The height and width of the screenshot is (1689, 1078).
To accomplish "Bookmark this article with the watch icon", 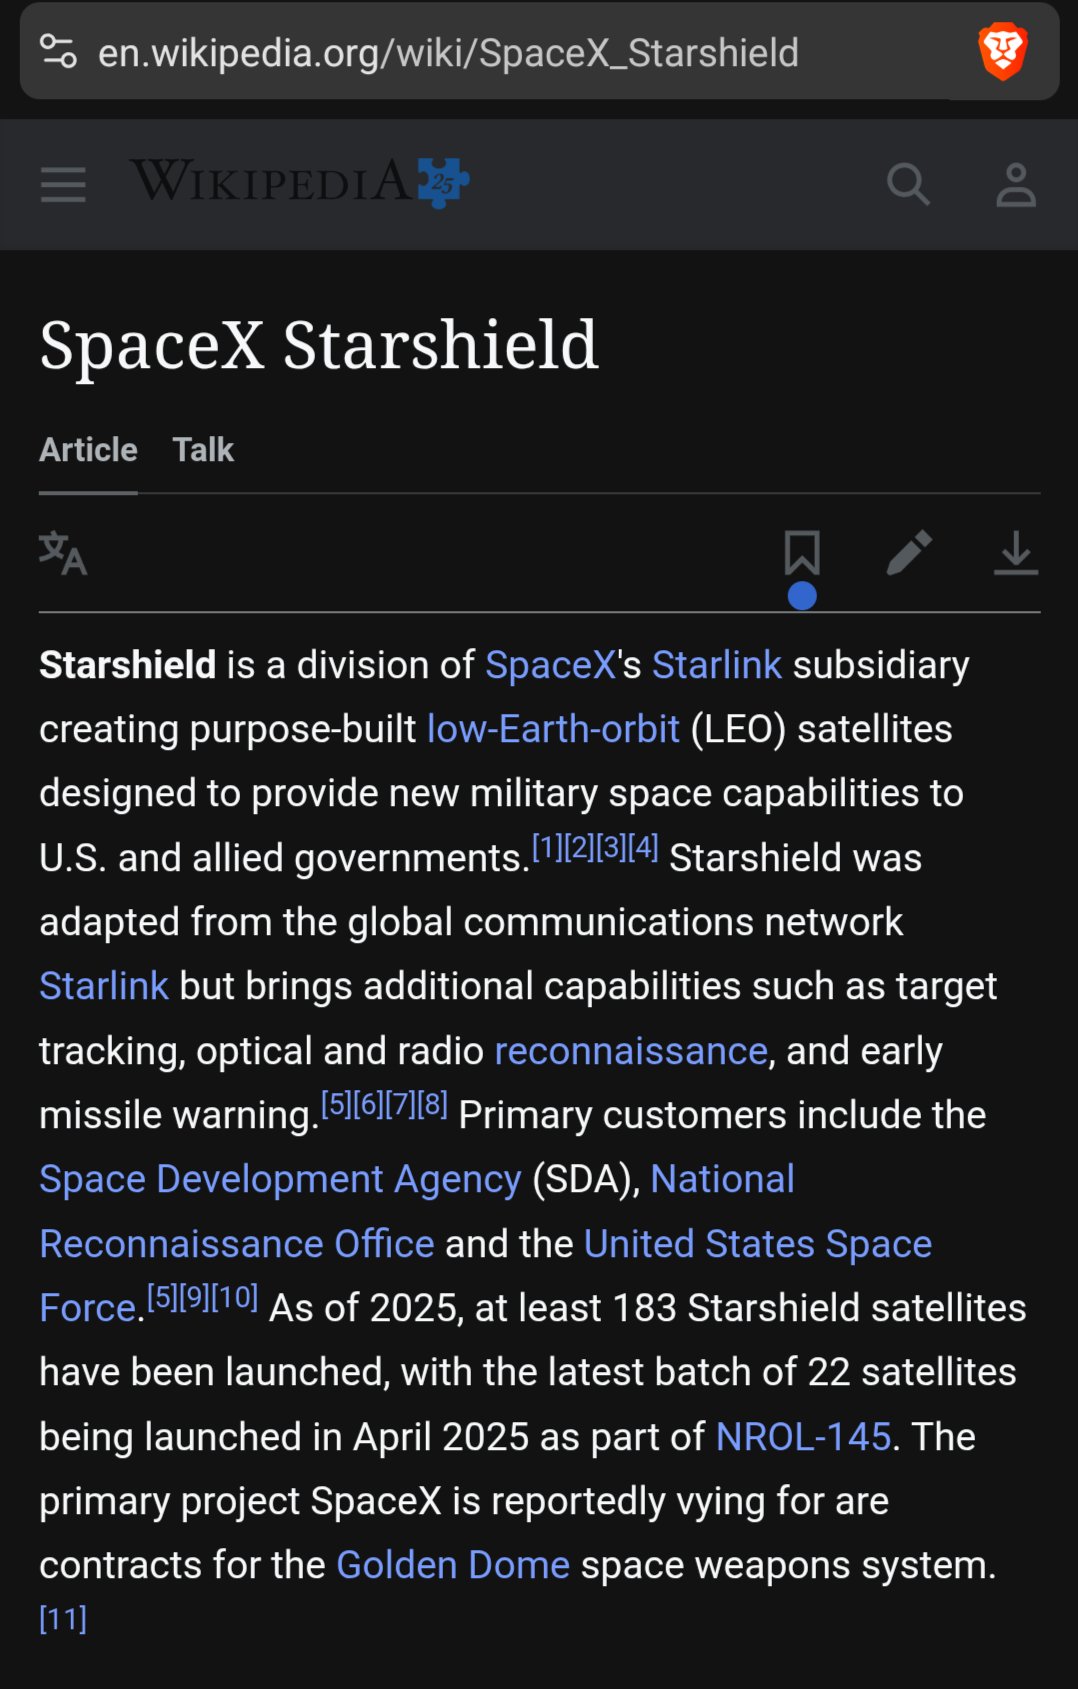I will click(802, 553).
